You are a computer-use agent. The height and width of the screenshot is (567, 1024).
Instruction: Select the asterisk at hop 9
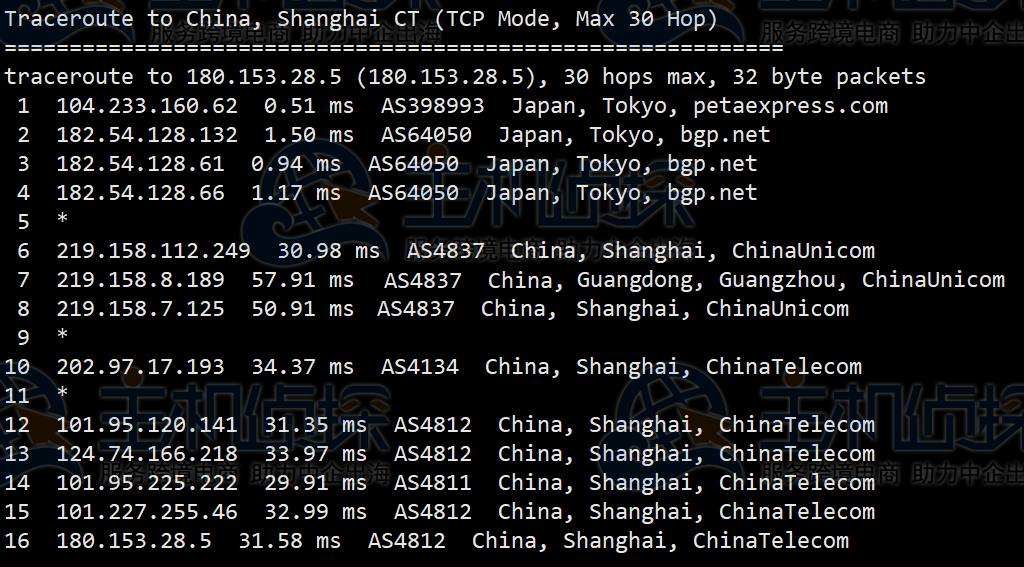[63, 335]
